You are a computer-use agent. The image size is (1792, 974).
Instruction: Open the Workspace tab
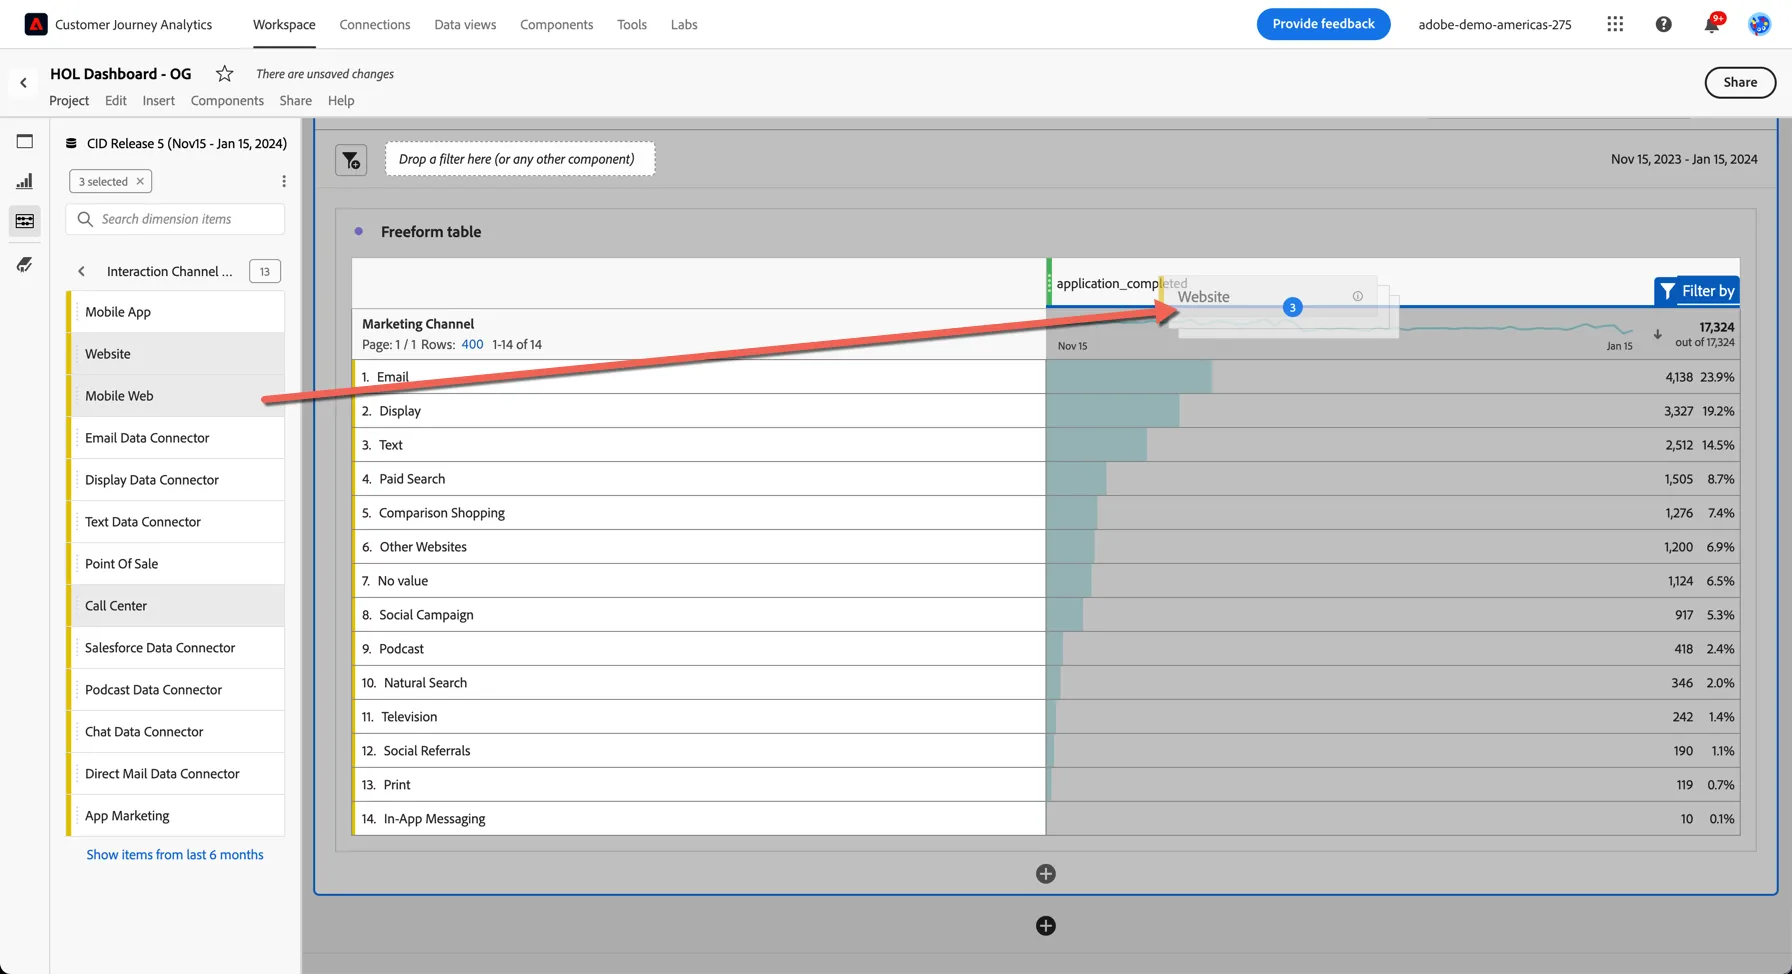(x=284, y=24)
